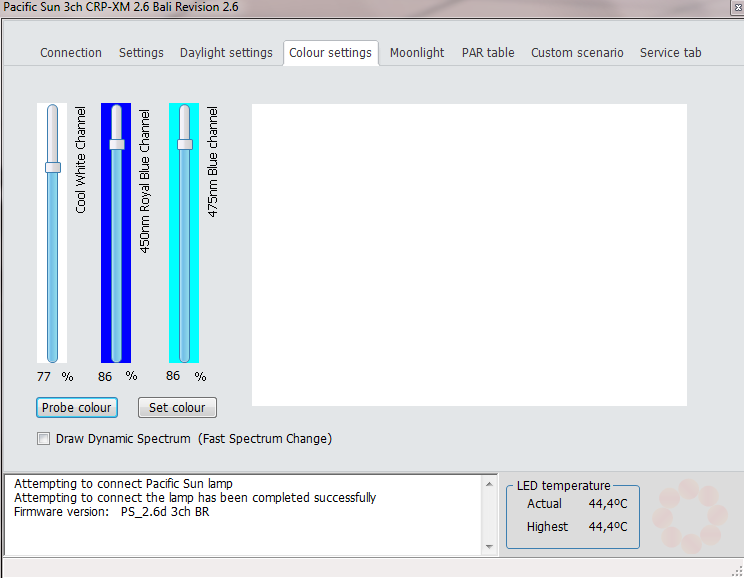Click the Probe colour button
This screenshot has width=744, height=578.
pos(77,408)
